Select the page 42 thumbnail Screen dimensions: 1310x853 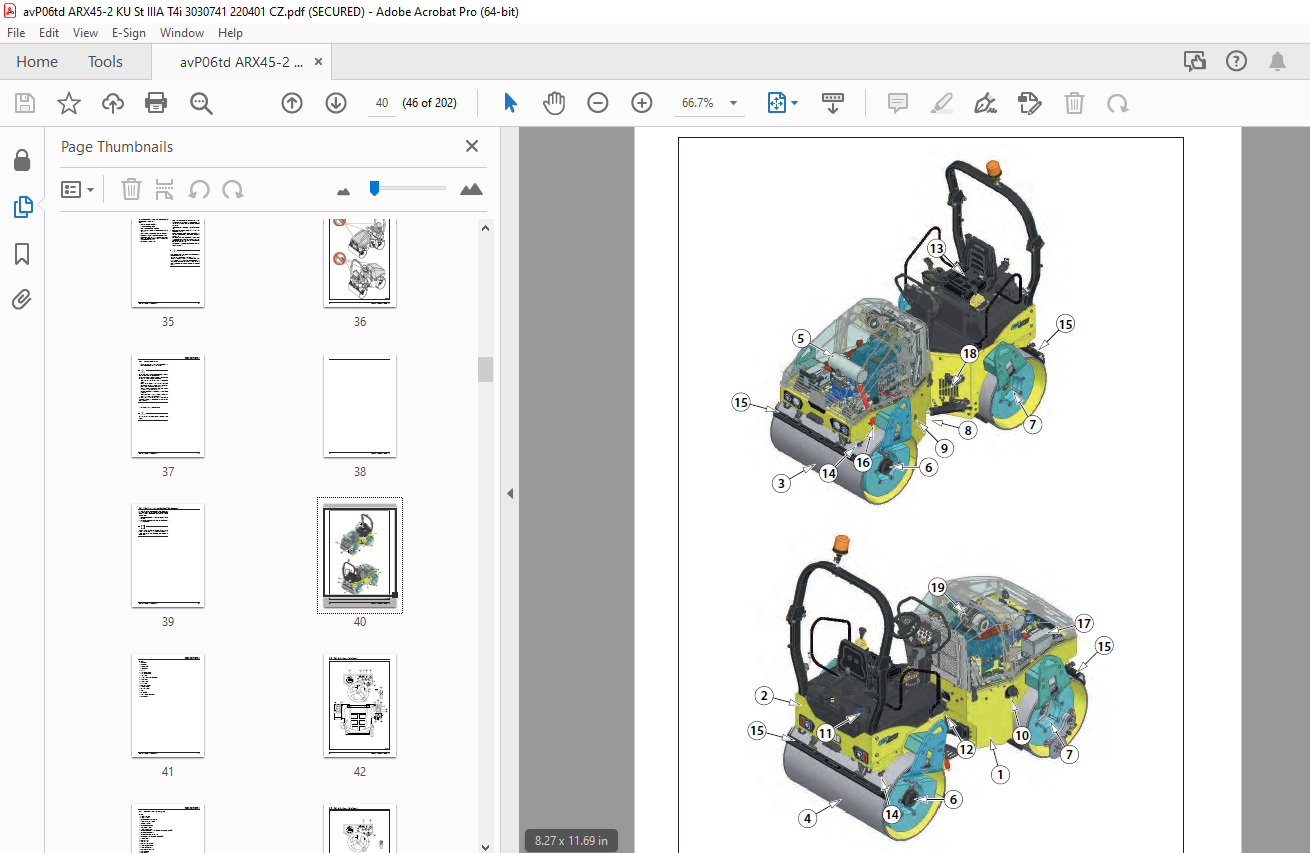point(360,705)
